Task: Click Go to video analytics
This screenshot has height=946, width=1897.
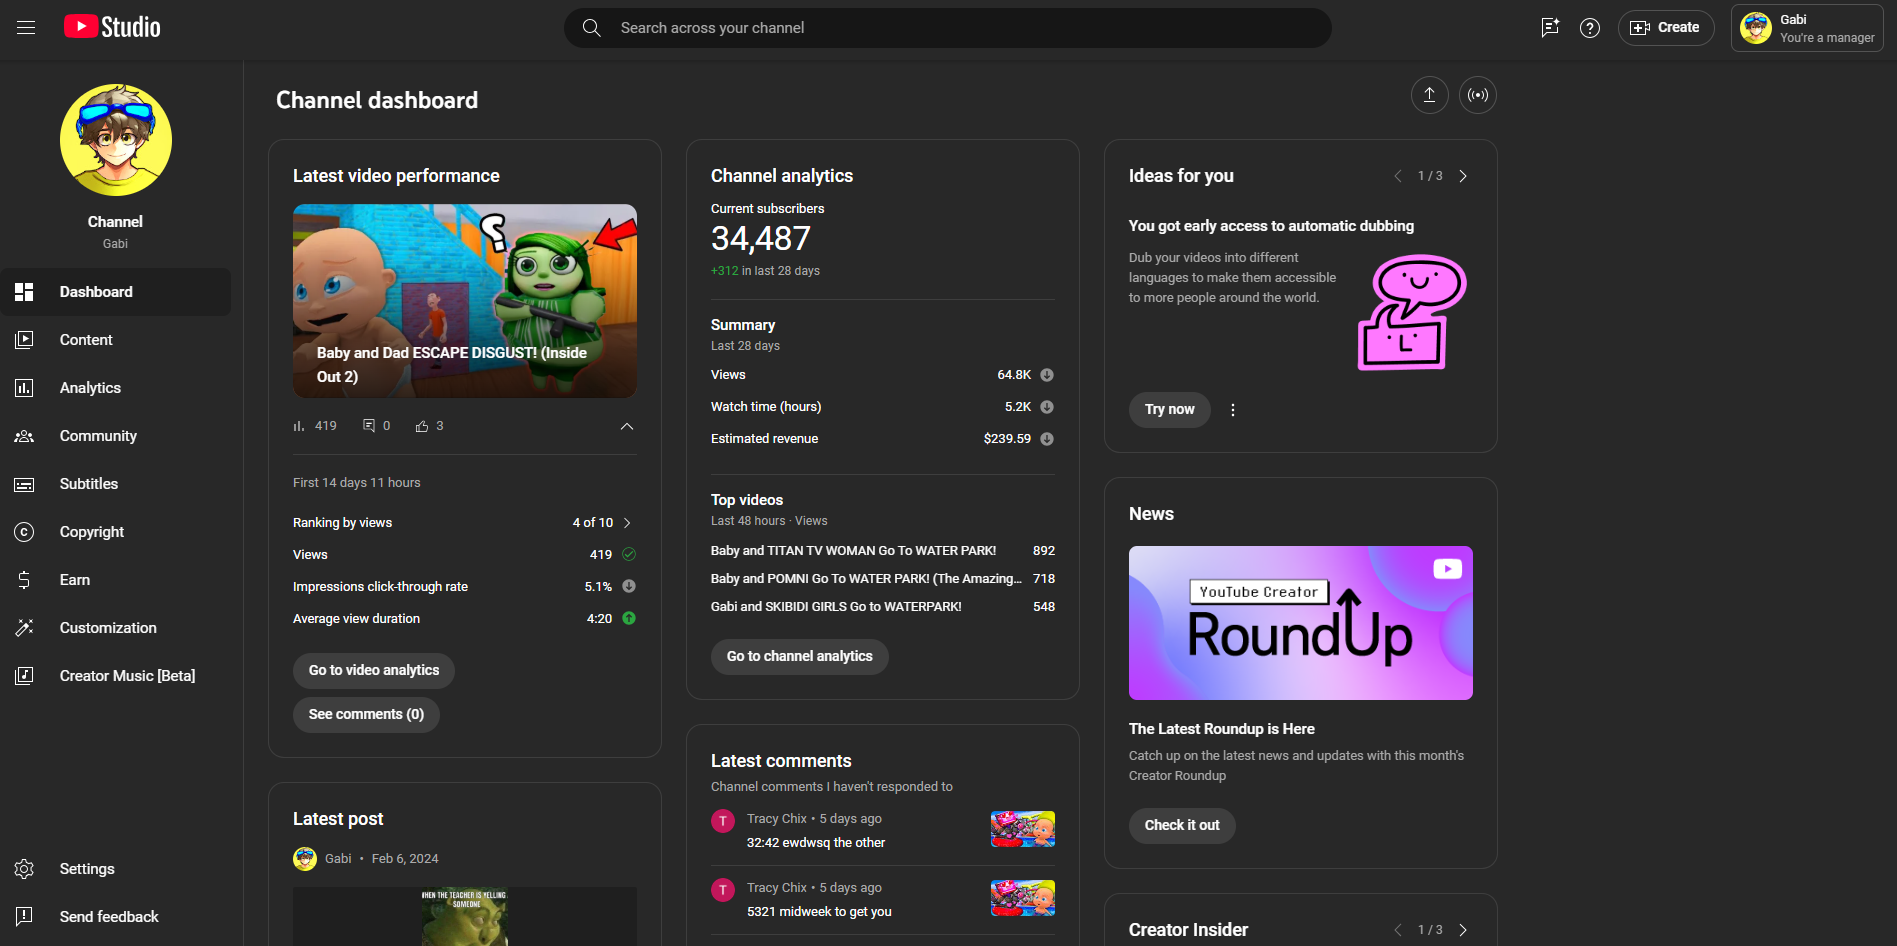Action: click(374, 671)
